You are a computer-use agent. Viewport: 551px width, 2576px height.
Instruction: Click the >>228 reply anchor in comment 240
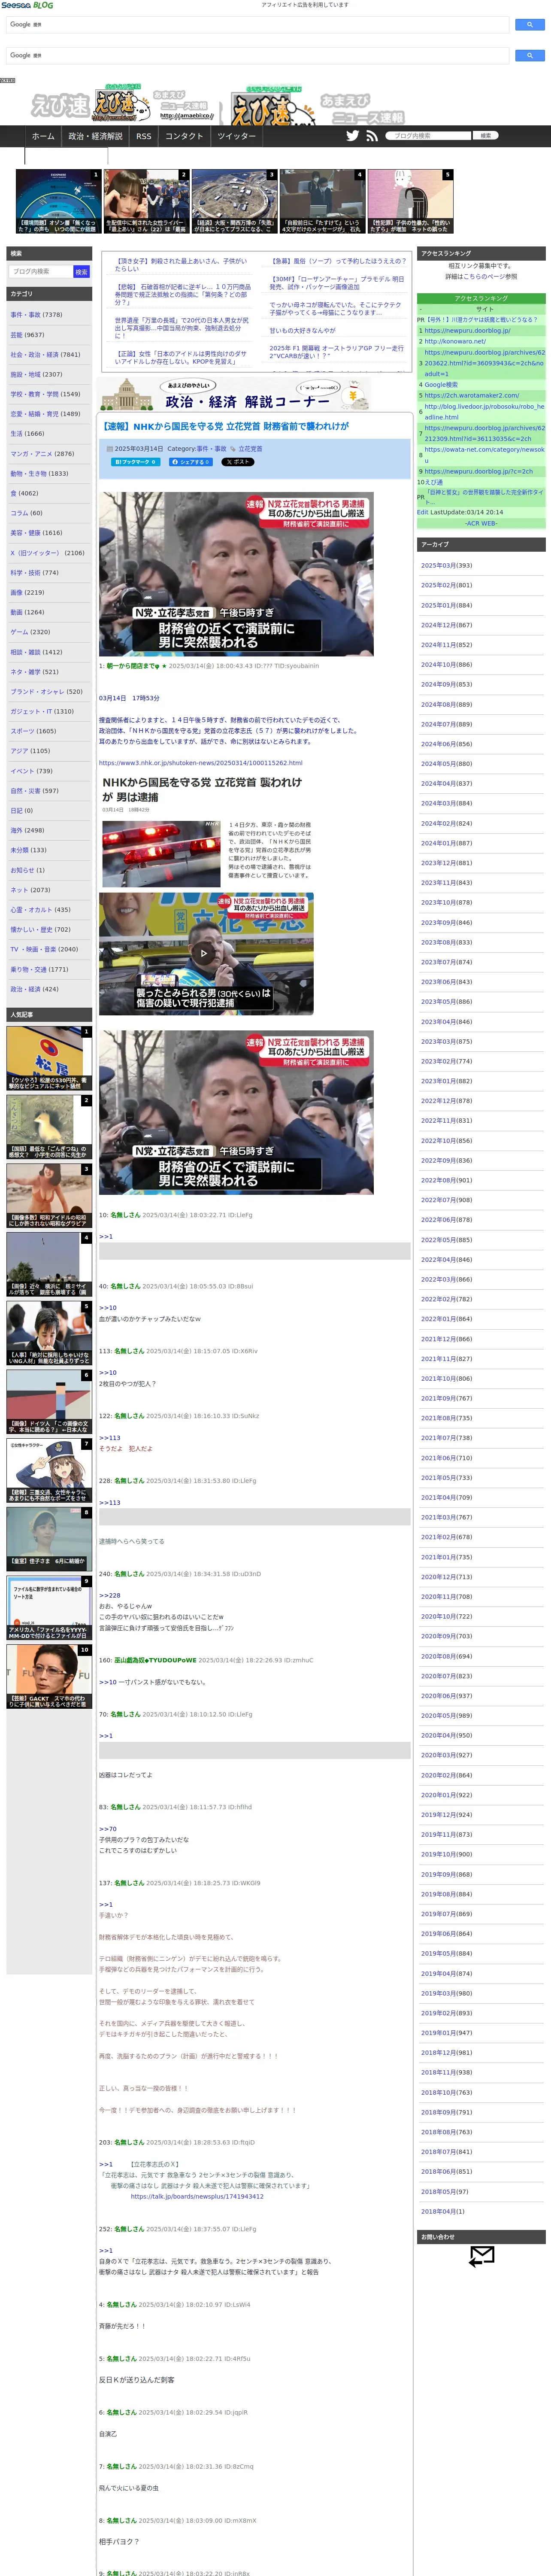point(109,1595)
